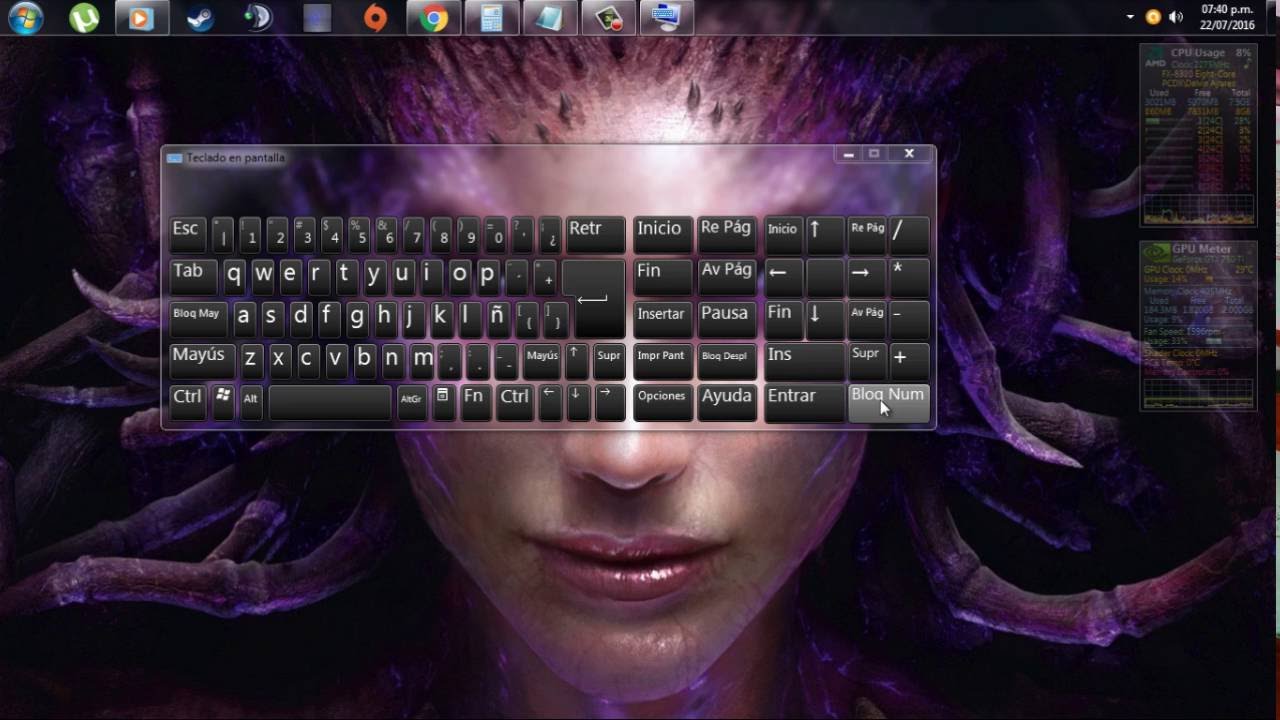Click the numpad slash divide key
The height and width of the screenshot is (720, 1280).
[x=908, y=235]
